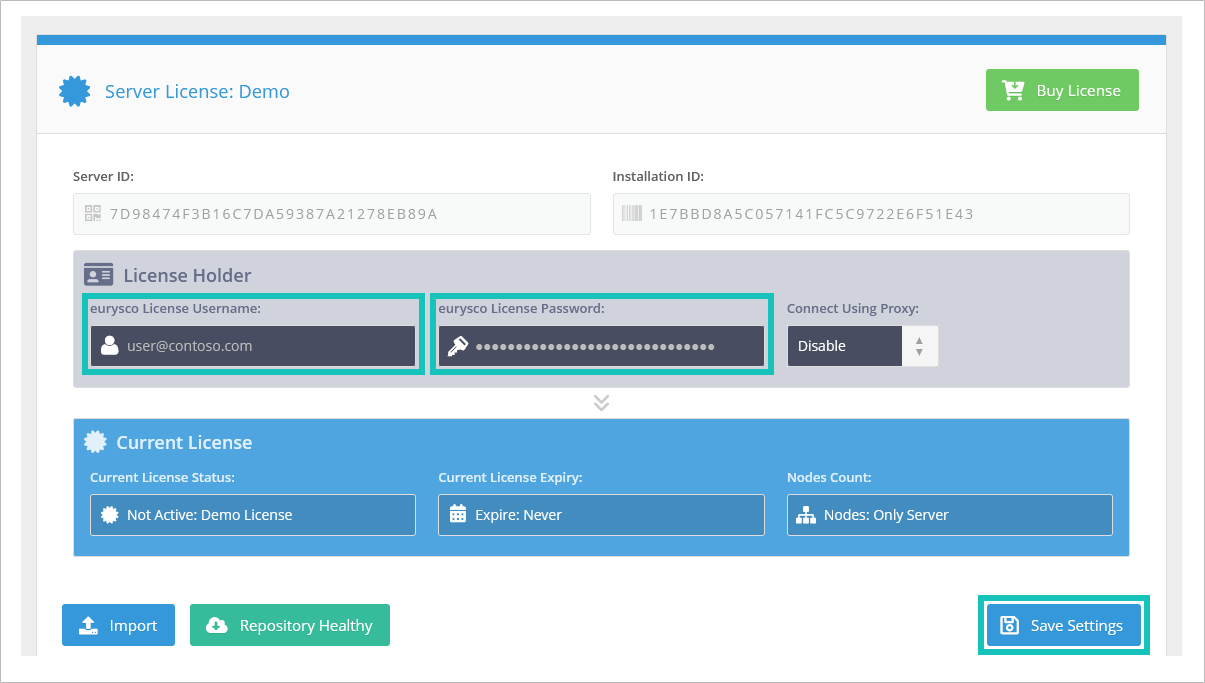This screenshot has width=1205, height=683.
Task: Click the key icon in password field
Action: pyautogui.click(x=458, y=346)
